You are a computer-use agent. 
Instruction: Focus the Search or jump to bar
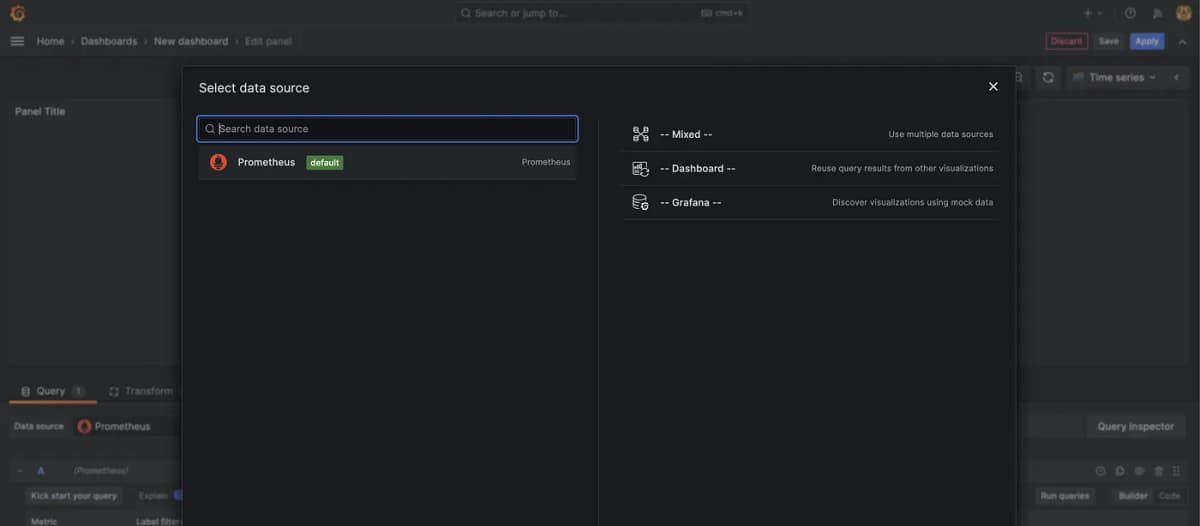click(x=600, y=13)
